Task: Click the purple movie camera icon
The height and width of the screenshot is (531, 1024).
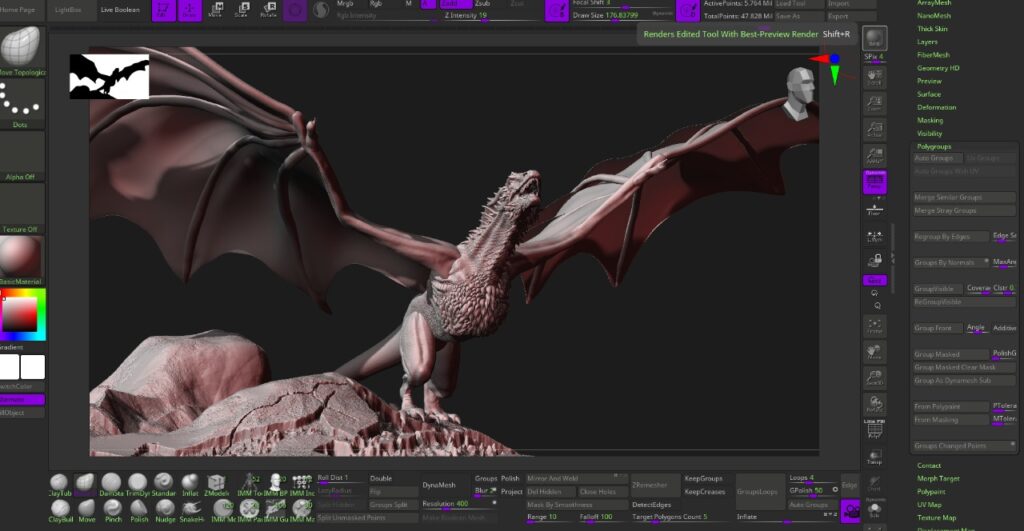Action: [x=850, y=511]
